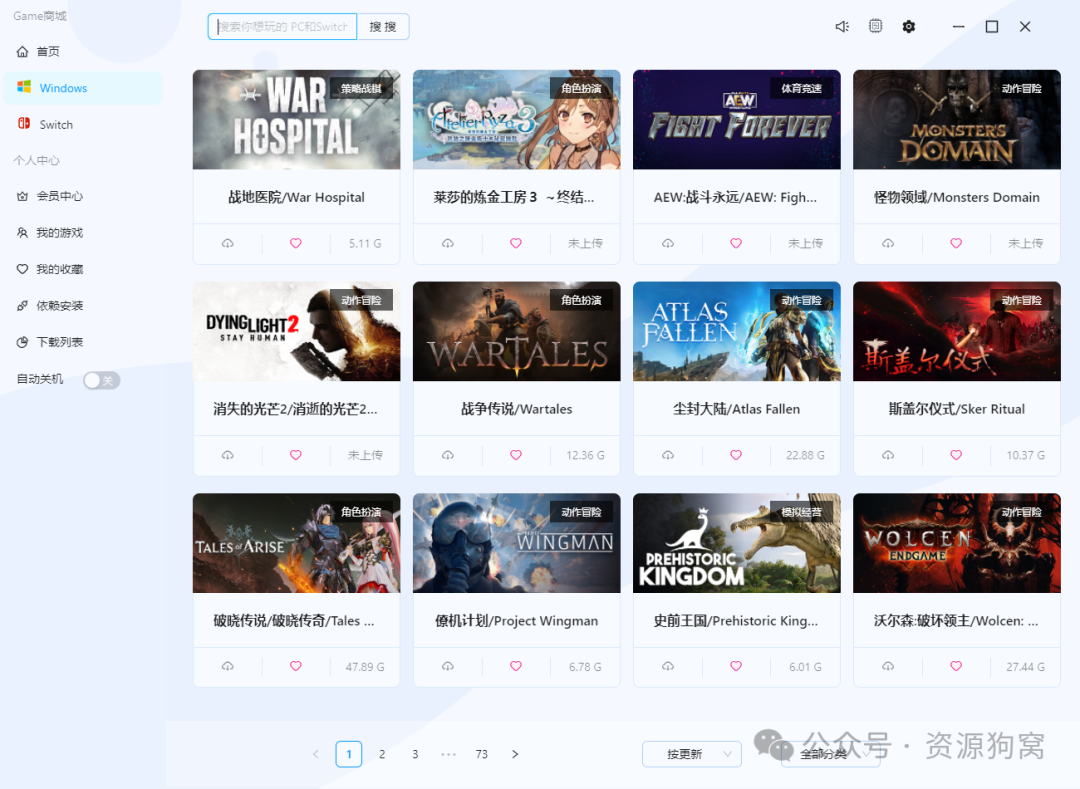This screenshot has width=1080, height=789.
Task: Open 我的收藏 my favorites
Action: pos(83,269)
